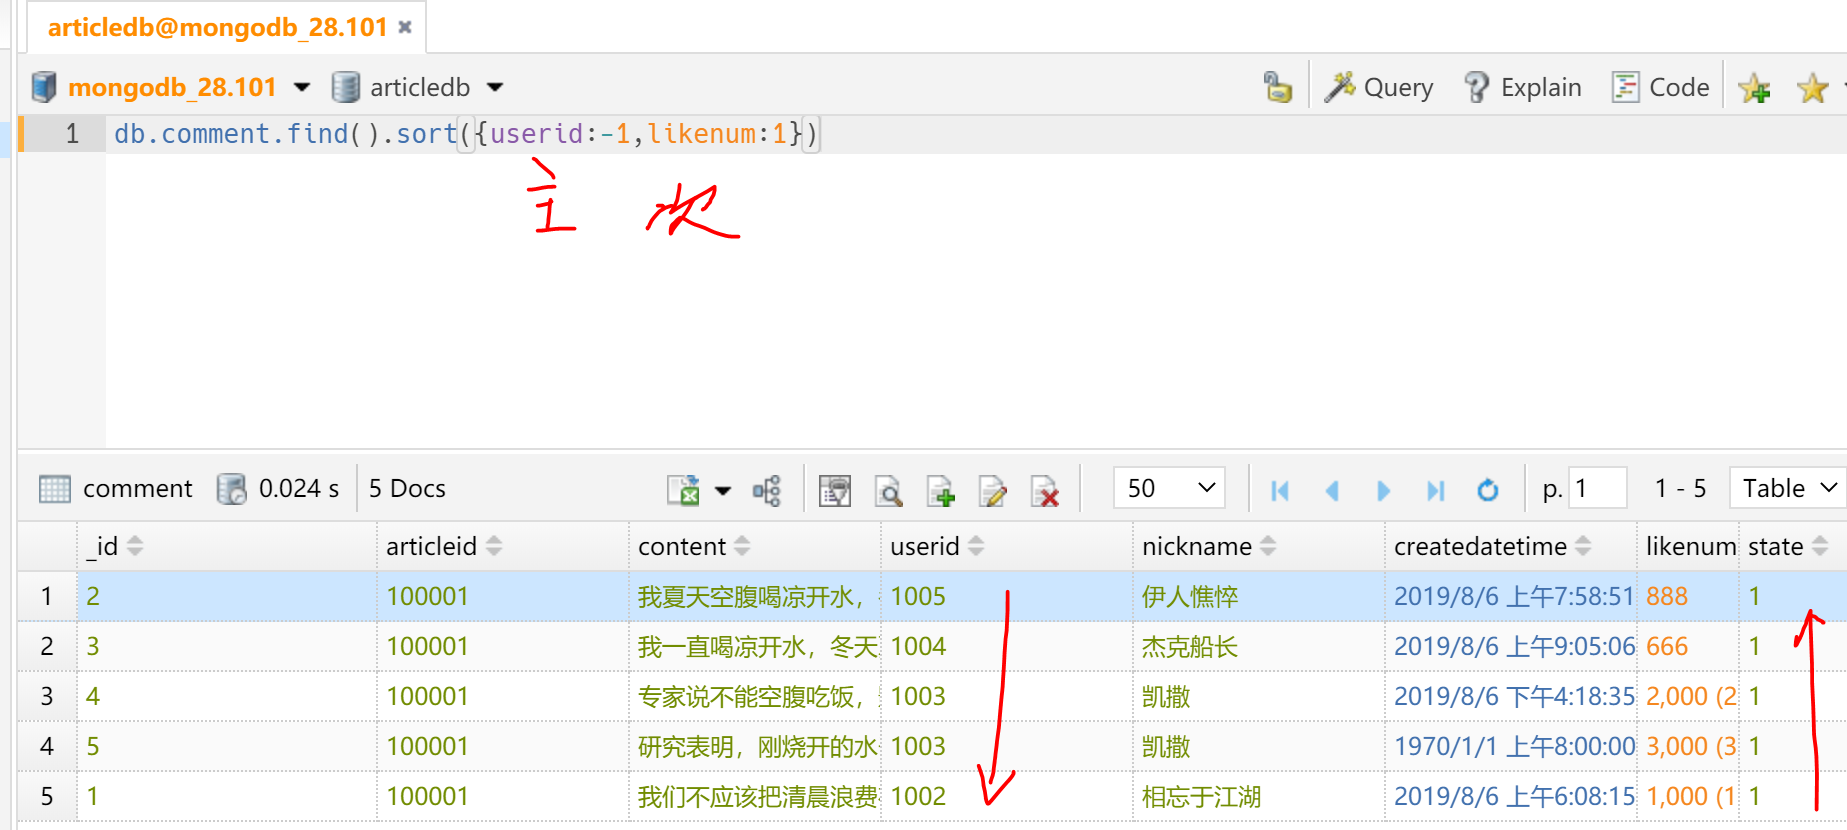Viewport: 1847px width, 830px height.
Task: Click the tree structure icon in results toolbar
Action: pyautogui.click(x=766, y=490)
